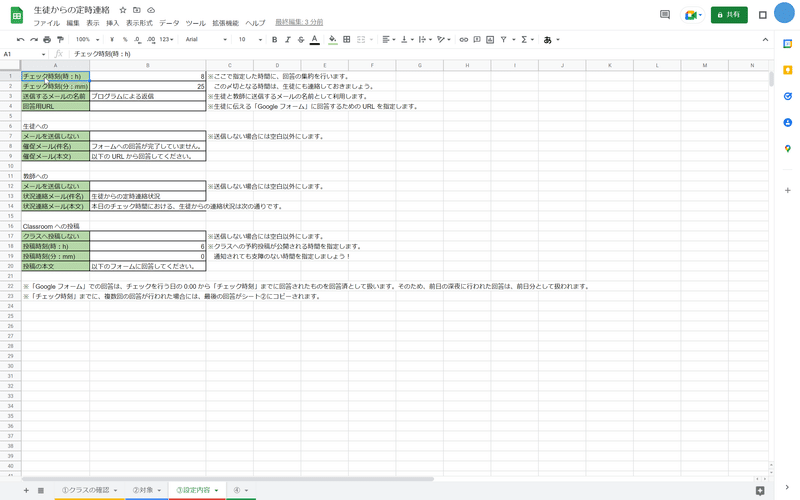Switch to ①クラスの確認 sheet tab
The width and height of the screenshot is (800, 500).
click(x=89, y=490)
